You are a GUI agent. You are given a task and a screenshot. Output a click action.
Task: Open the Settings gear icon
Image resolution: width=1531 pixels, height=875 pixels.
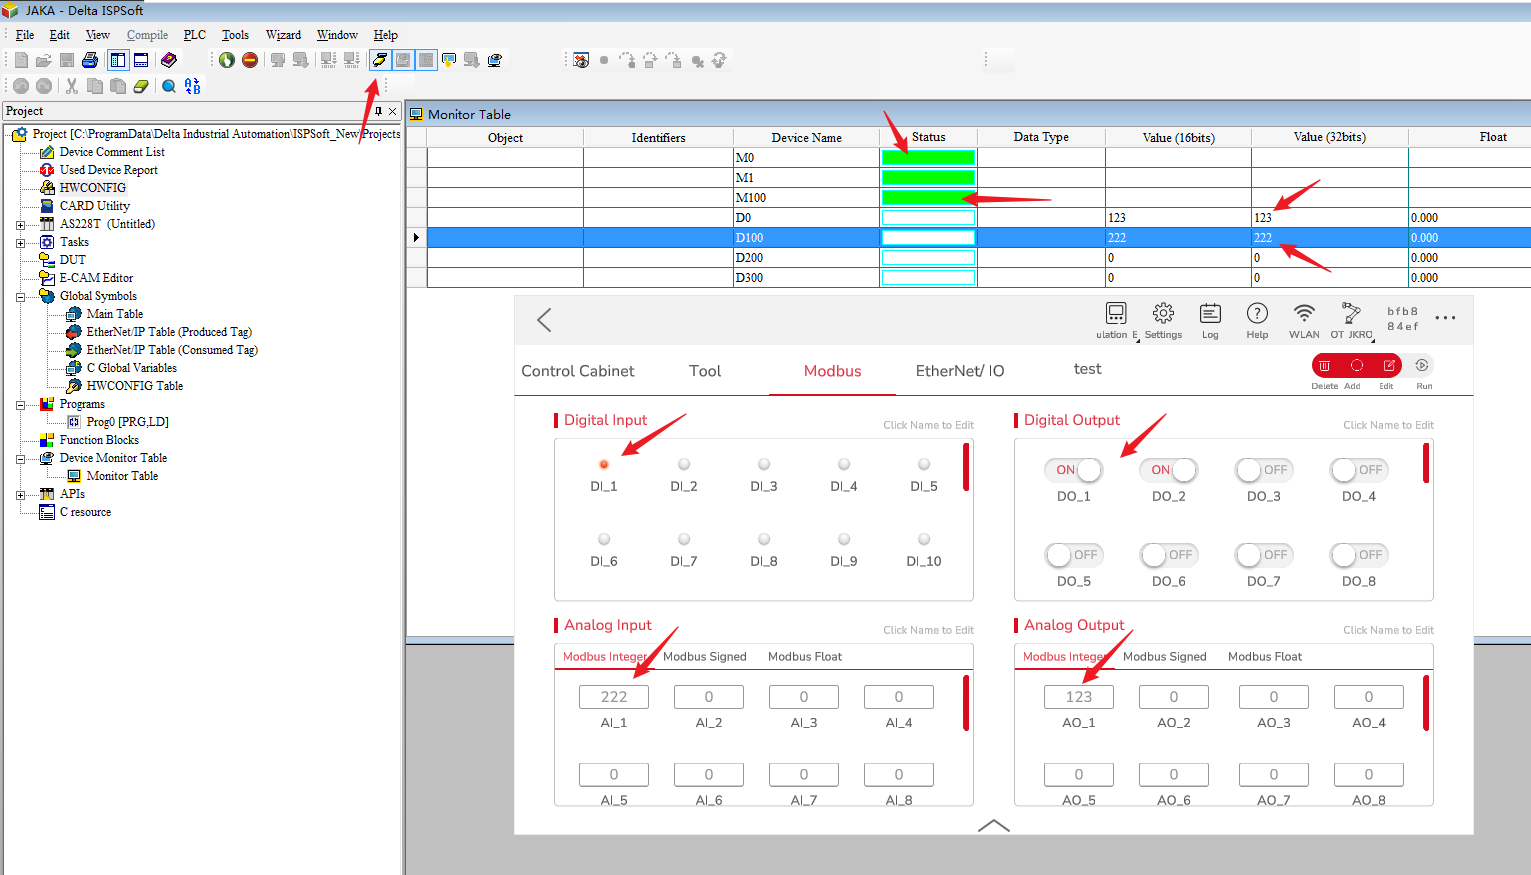(1162, 314)
